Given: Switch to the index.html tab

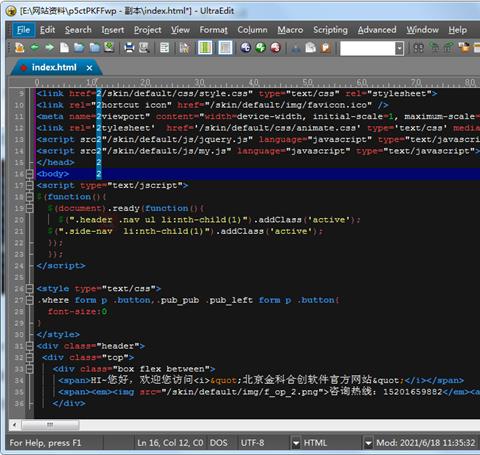Looking at the screenshot, I should [54, 68].
